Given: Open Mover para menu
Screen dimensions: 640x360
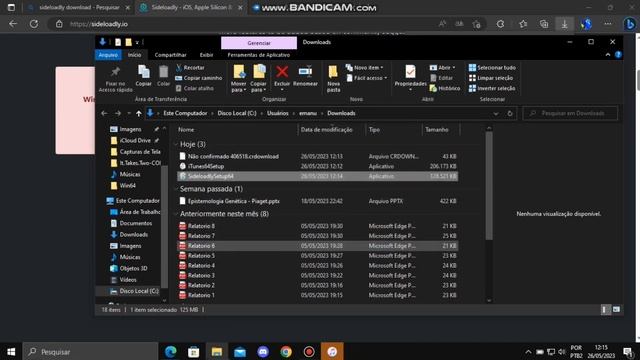Looking at the screenshot, I should (239, 78).
